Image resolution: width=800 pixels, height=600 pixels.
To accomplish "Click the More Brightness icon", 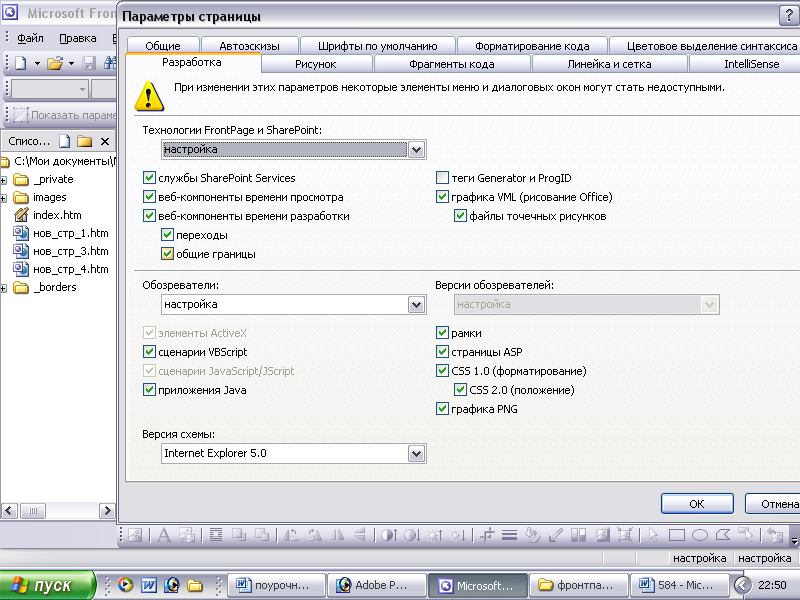I will 435,535.
